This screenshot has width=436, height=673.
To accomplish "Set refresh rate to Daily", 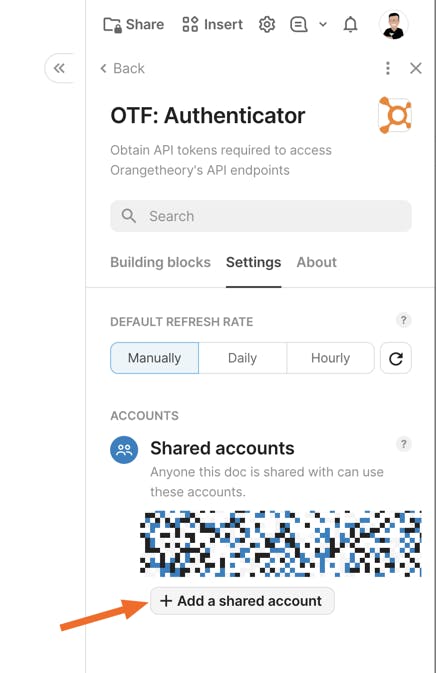I will tap(242, 358).
